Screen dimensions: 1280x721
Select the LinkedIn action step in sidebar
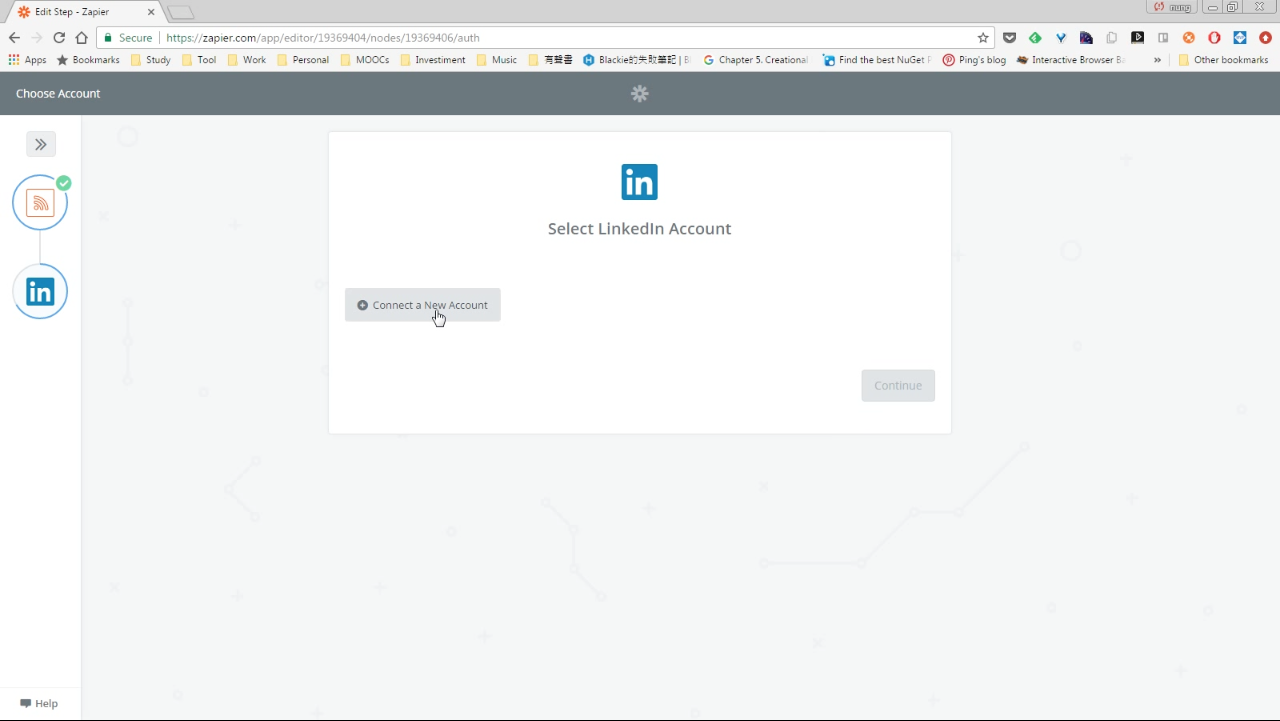40,291
